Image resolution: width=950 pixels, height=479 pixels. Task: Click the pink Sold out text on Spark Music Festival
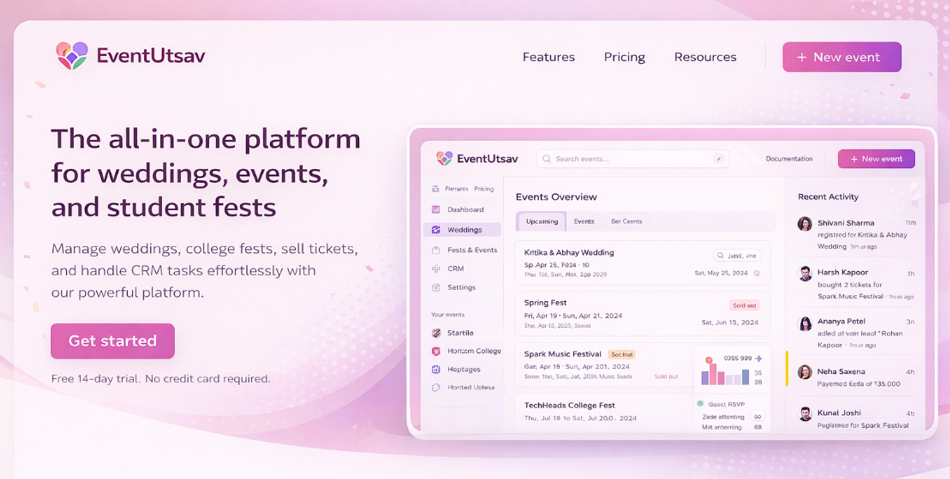[x=666, y=377]
